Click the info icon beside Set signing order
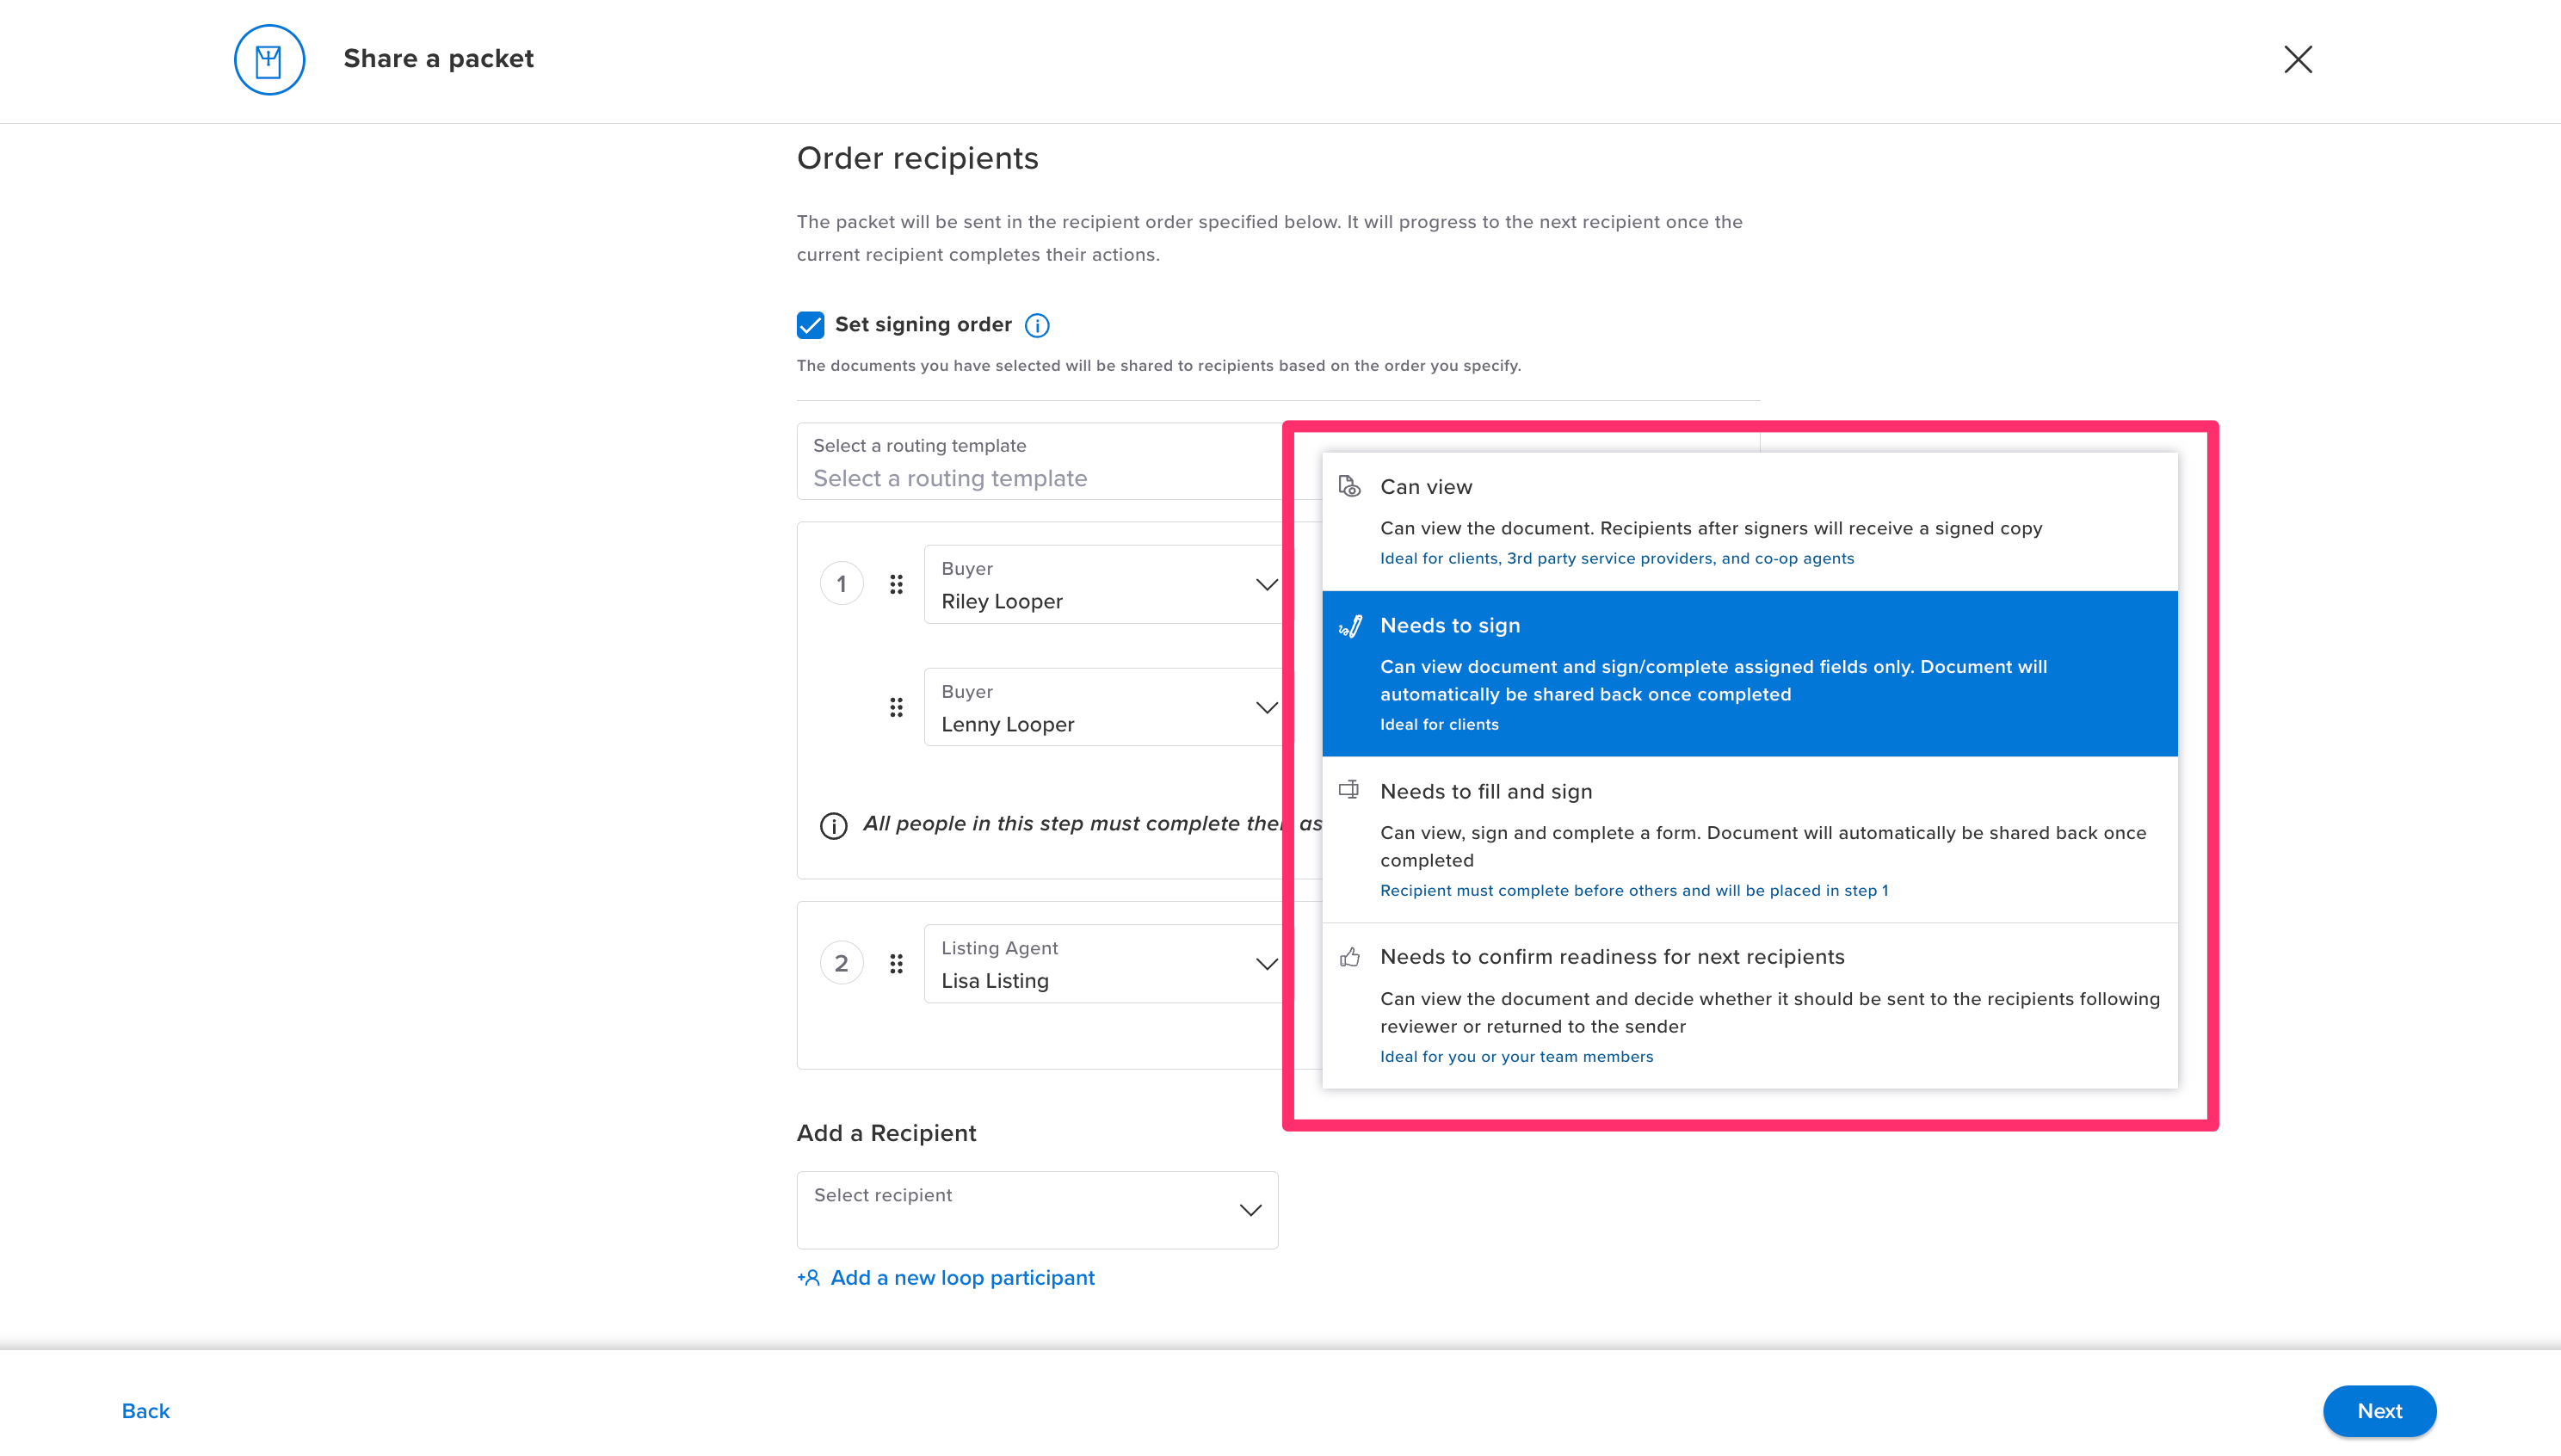The image size is (2561, 1456). coord(1037,325)
